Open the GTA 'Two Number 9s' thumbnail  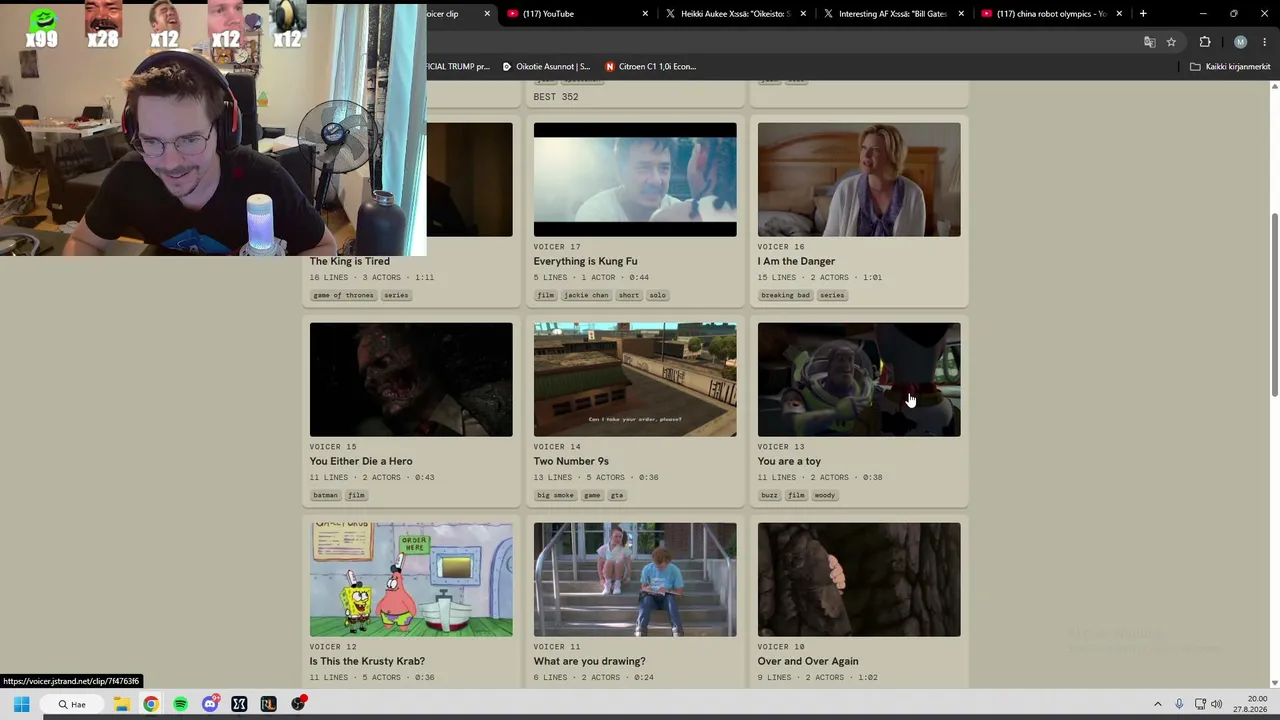pyautogui.click(x=635, y=379)
